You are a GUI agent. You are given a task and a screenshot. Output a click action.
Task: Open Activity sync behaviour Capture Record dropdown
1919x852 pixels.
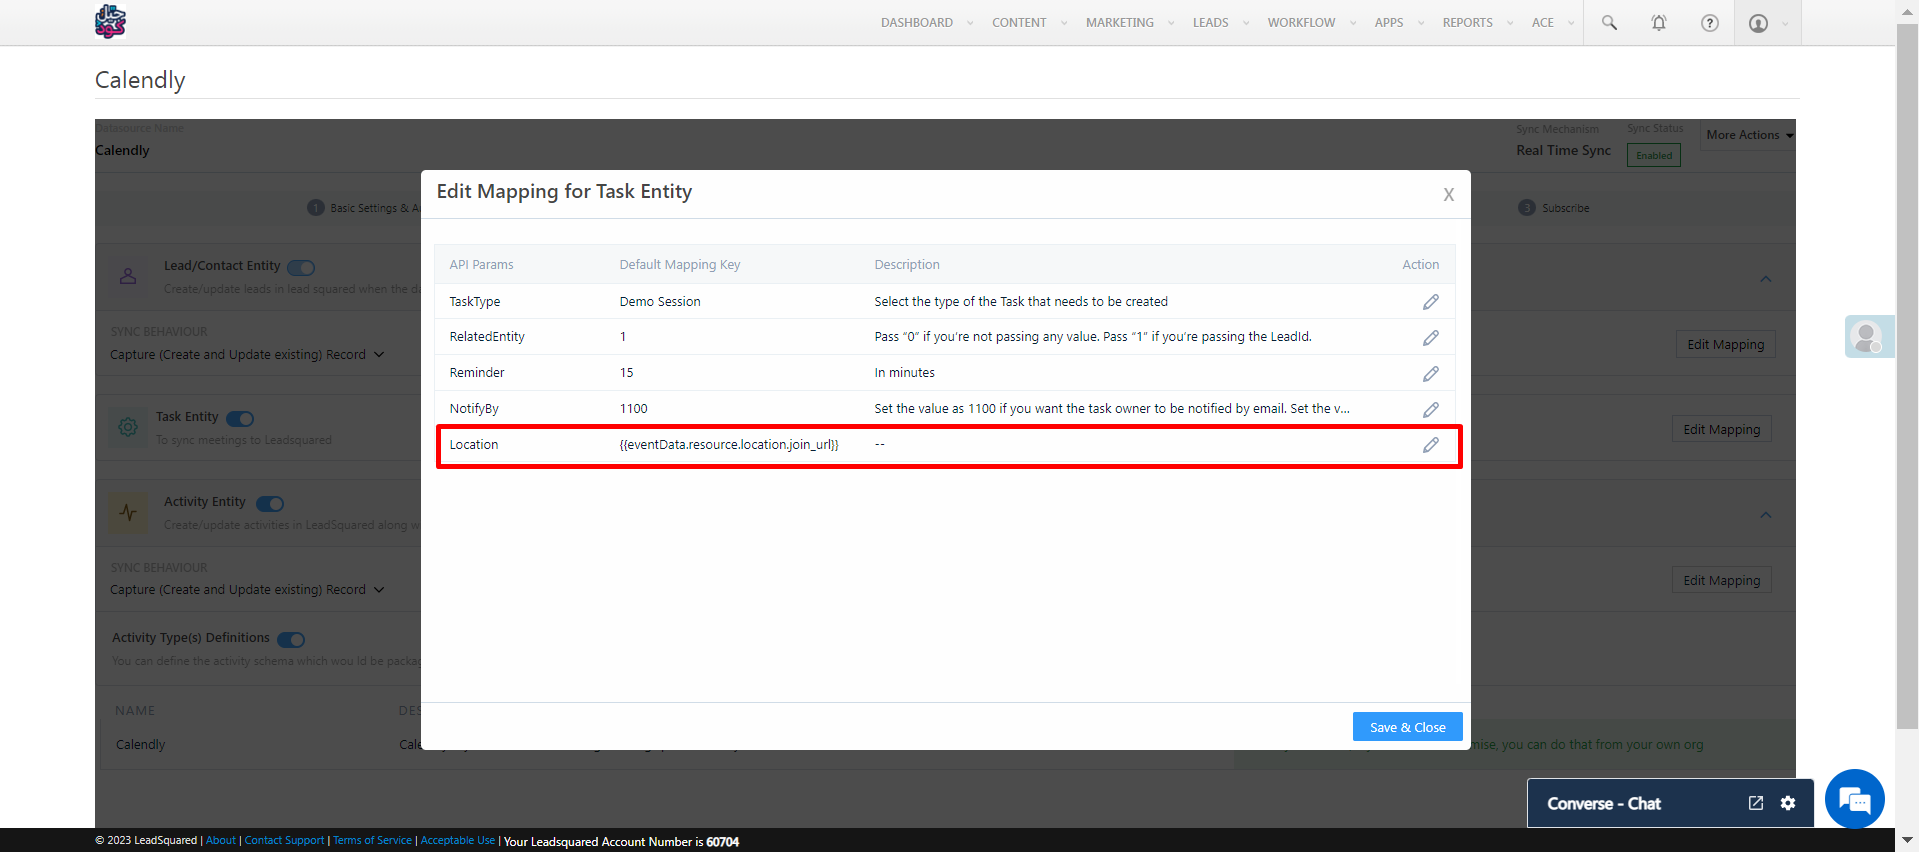click(x=247, y=590)
